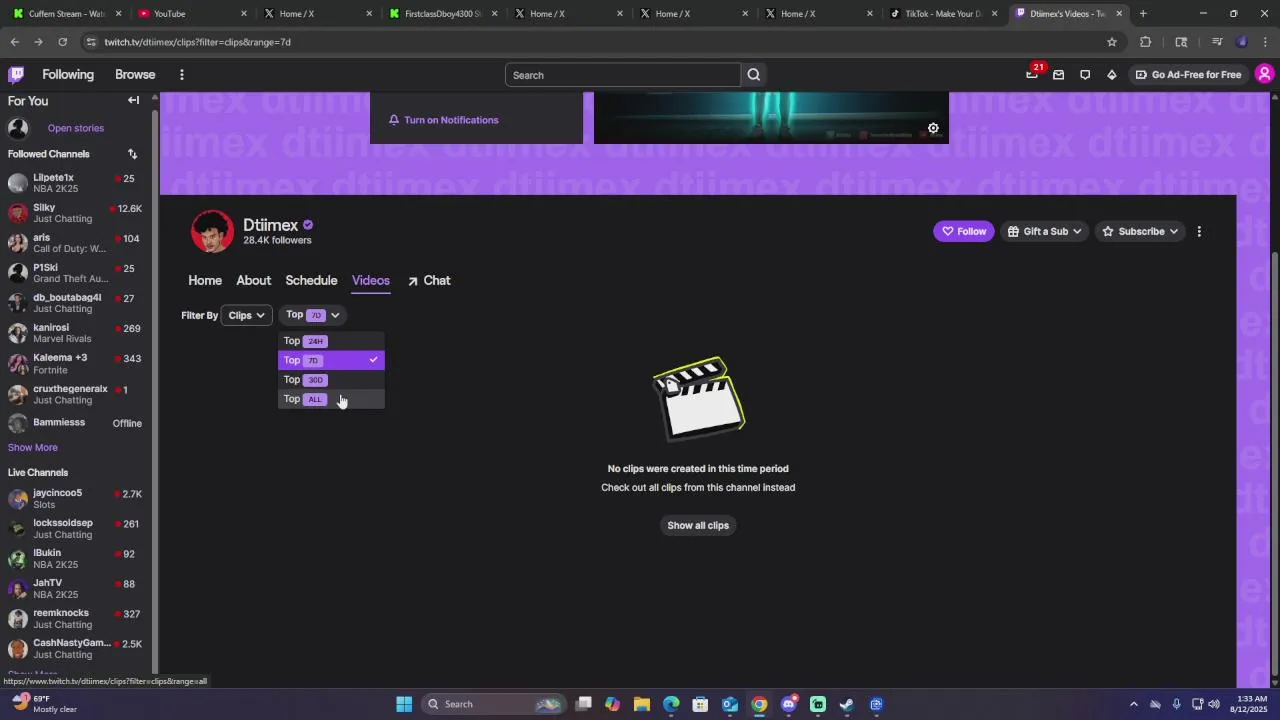Select Top 30D clips range
This screenshot has width=1280, height=720.
[x=331, y=380]
